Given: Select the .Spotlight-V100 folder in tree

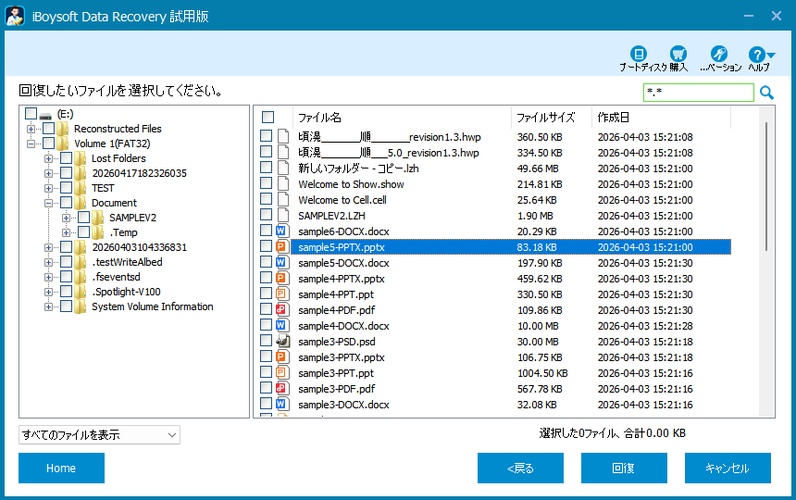Looking at the screenshot, I should coord(126,292).
